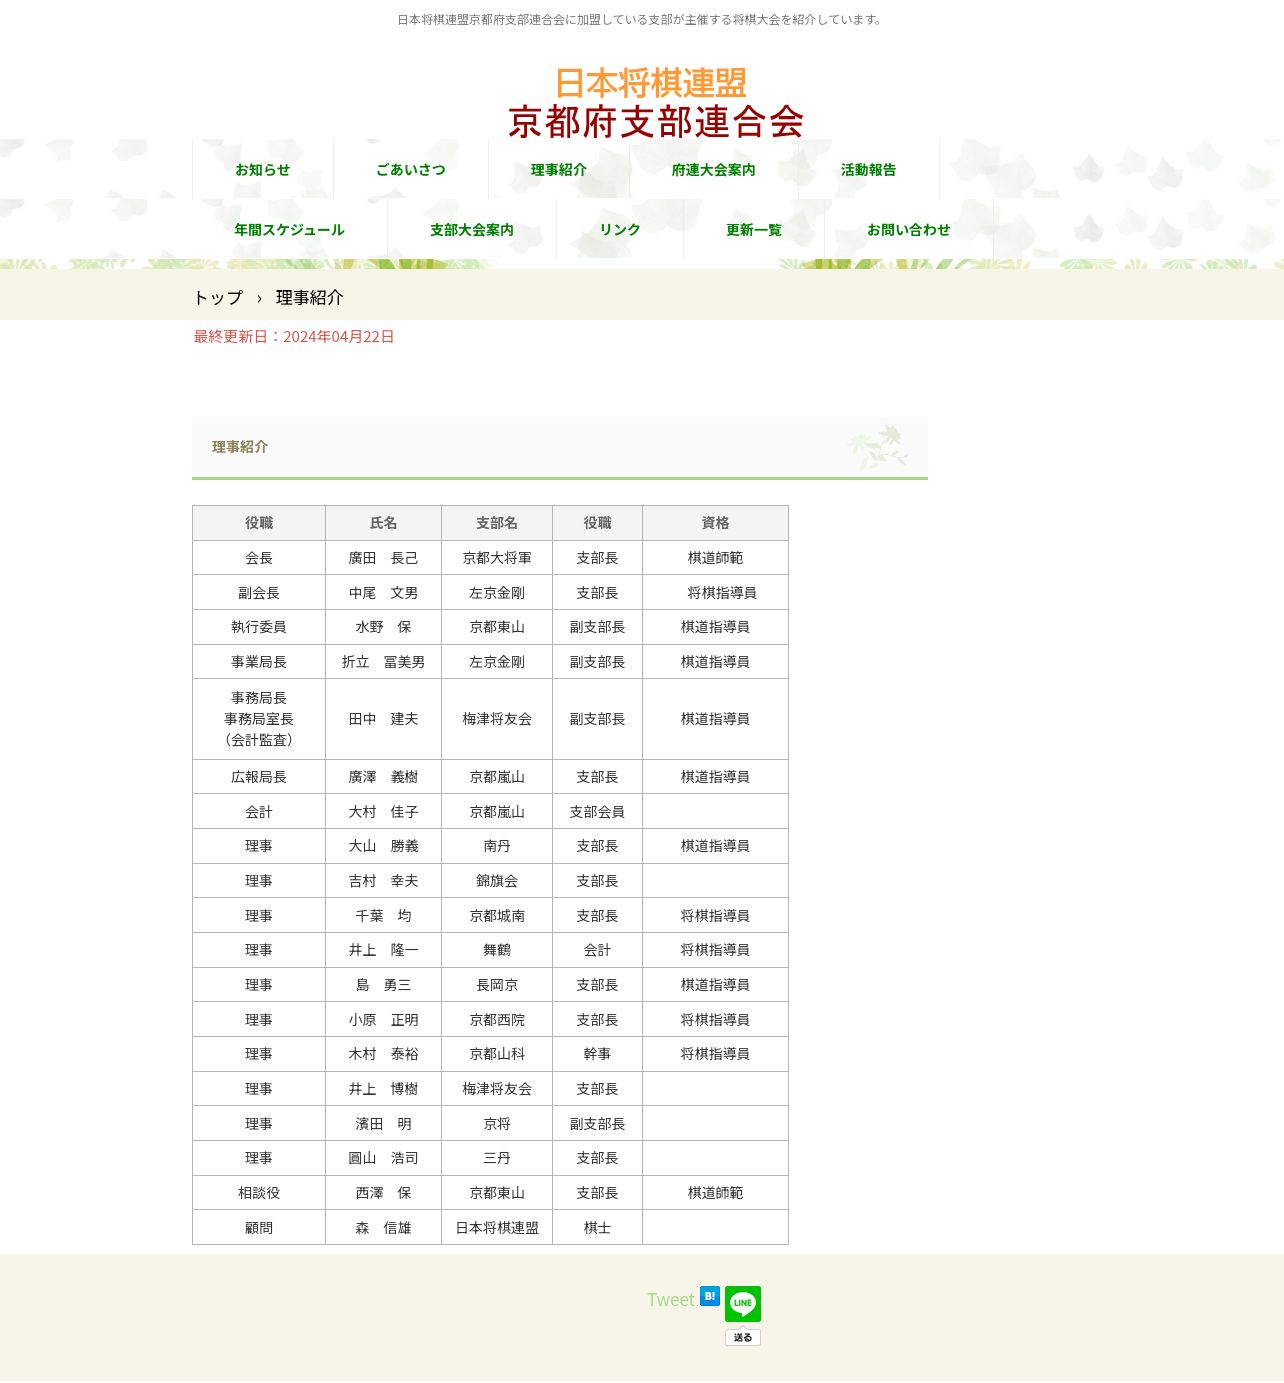Click the 京都大将軍 branch cell
The image size is (1284, 1383).
(x=497, y=558)
